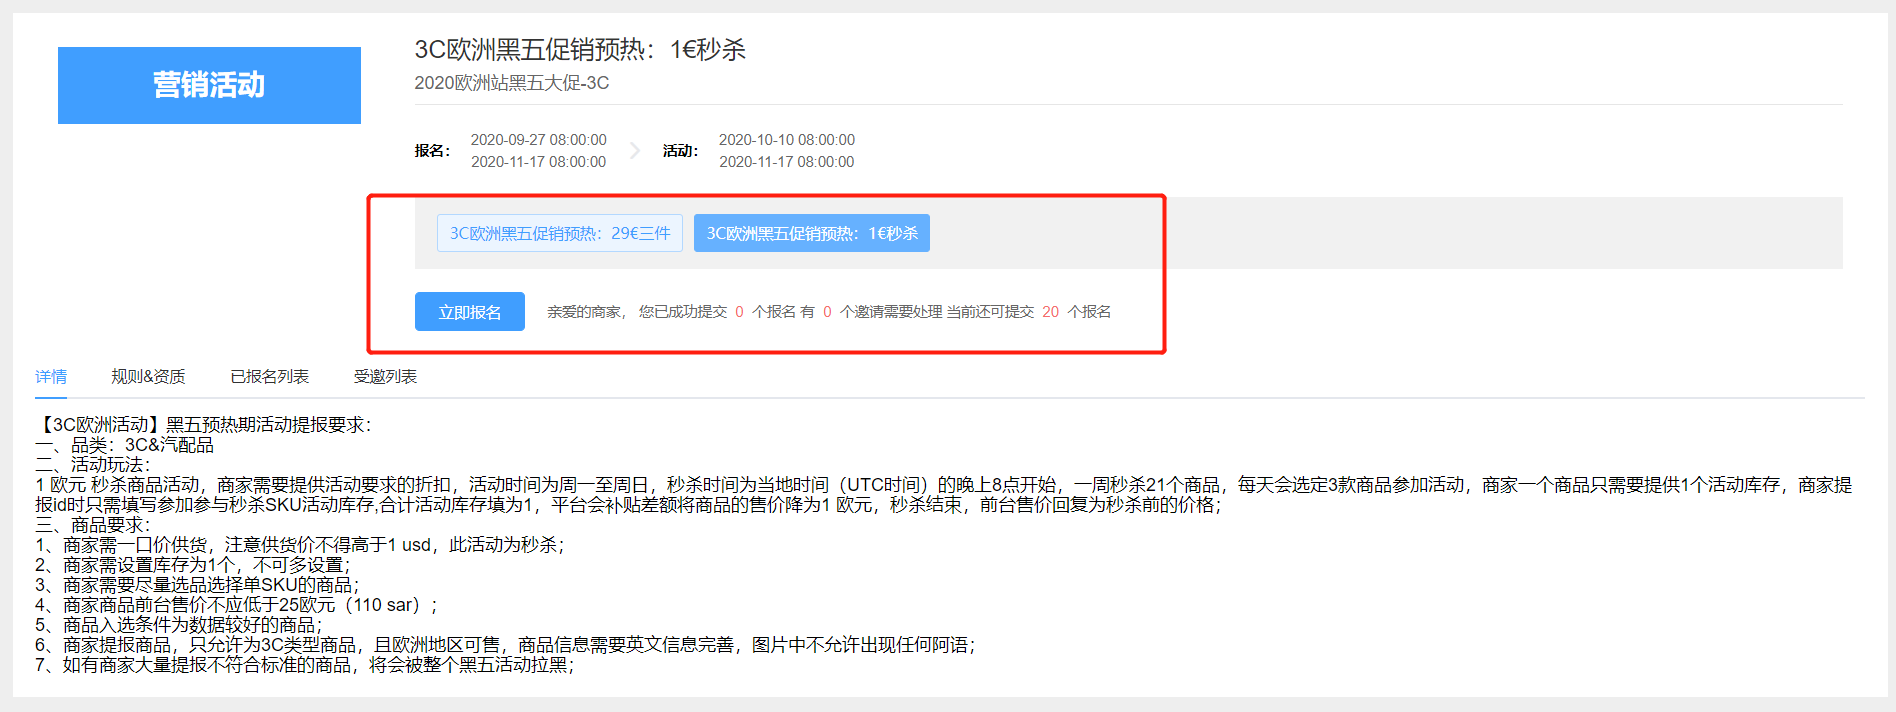
Task: Click the heading 【3C欧洲活动】黑五预热期活动提报要求
Action: [x=203, y=425]
